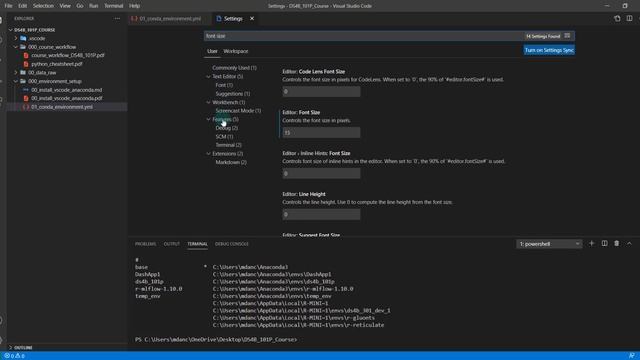Image resolution: width=640 pixels, height=360 pixels.
Task: Open course_workflow_DS4B_101P.pdf file
Action: pos(68,55)
